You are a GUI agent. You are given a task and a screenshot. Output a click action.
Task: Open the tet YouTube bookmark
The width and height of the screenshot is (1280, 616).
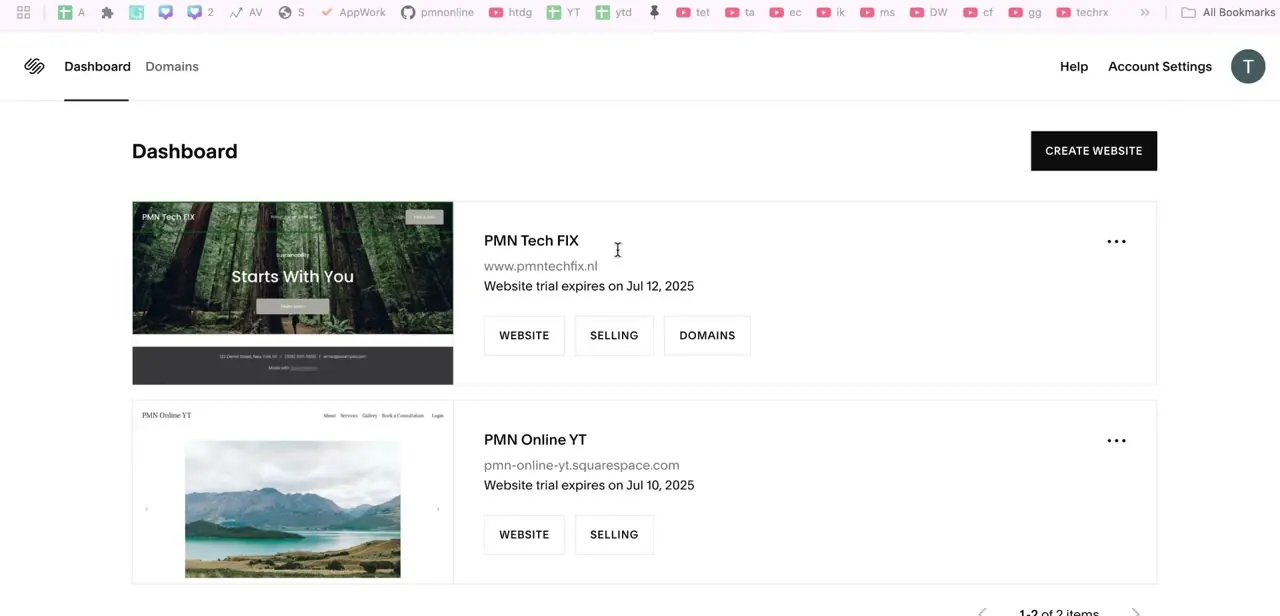693,12
